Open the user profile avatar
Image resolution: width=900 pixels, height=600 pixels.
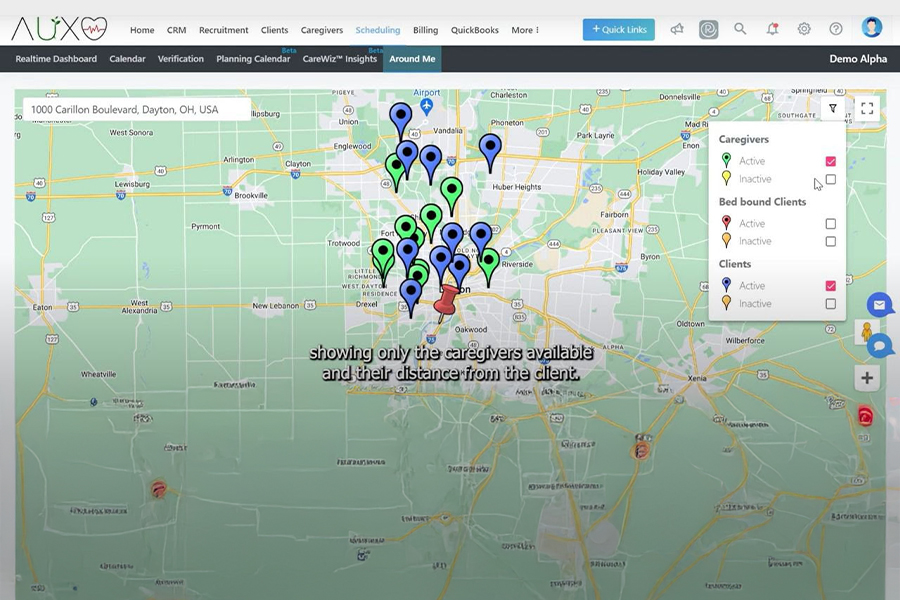pyautogui.click(x=872, y=28)
